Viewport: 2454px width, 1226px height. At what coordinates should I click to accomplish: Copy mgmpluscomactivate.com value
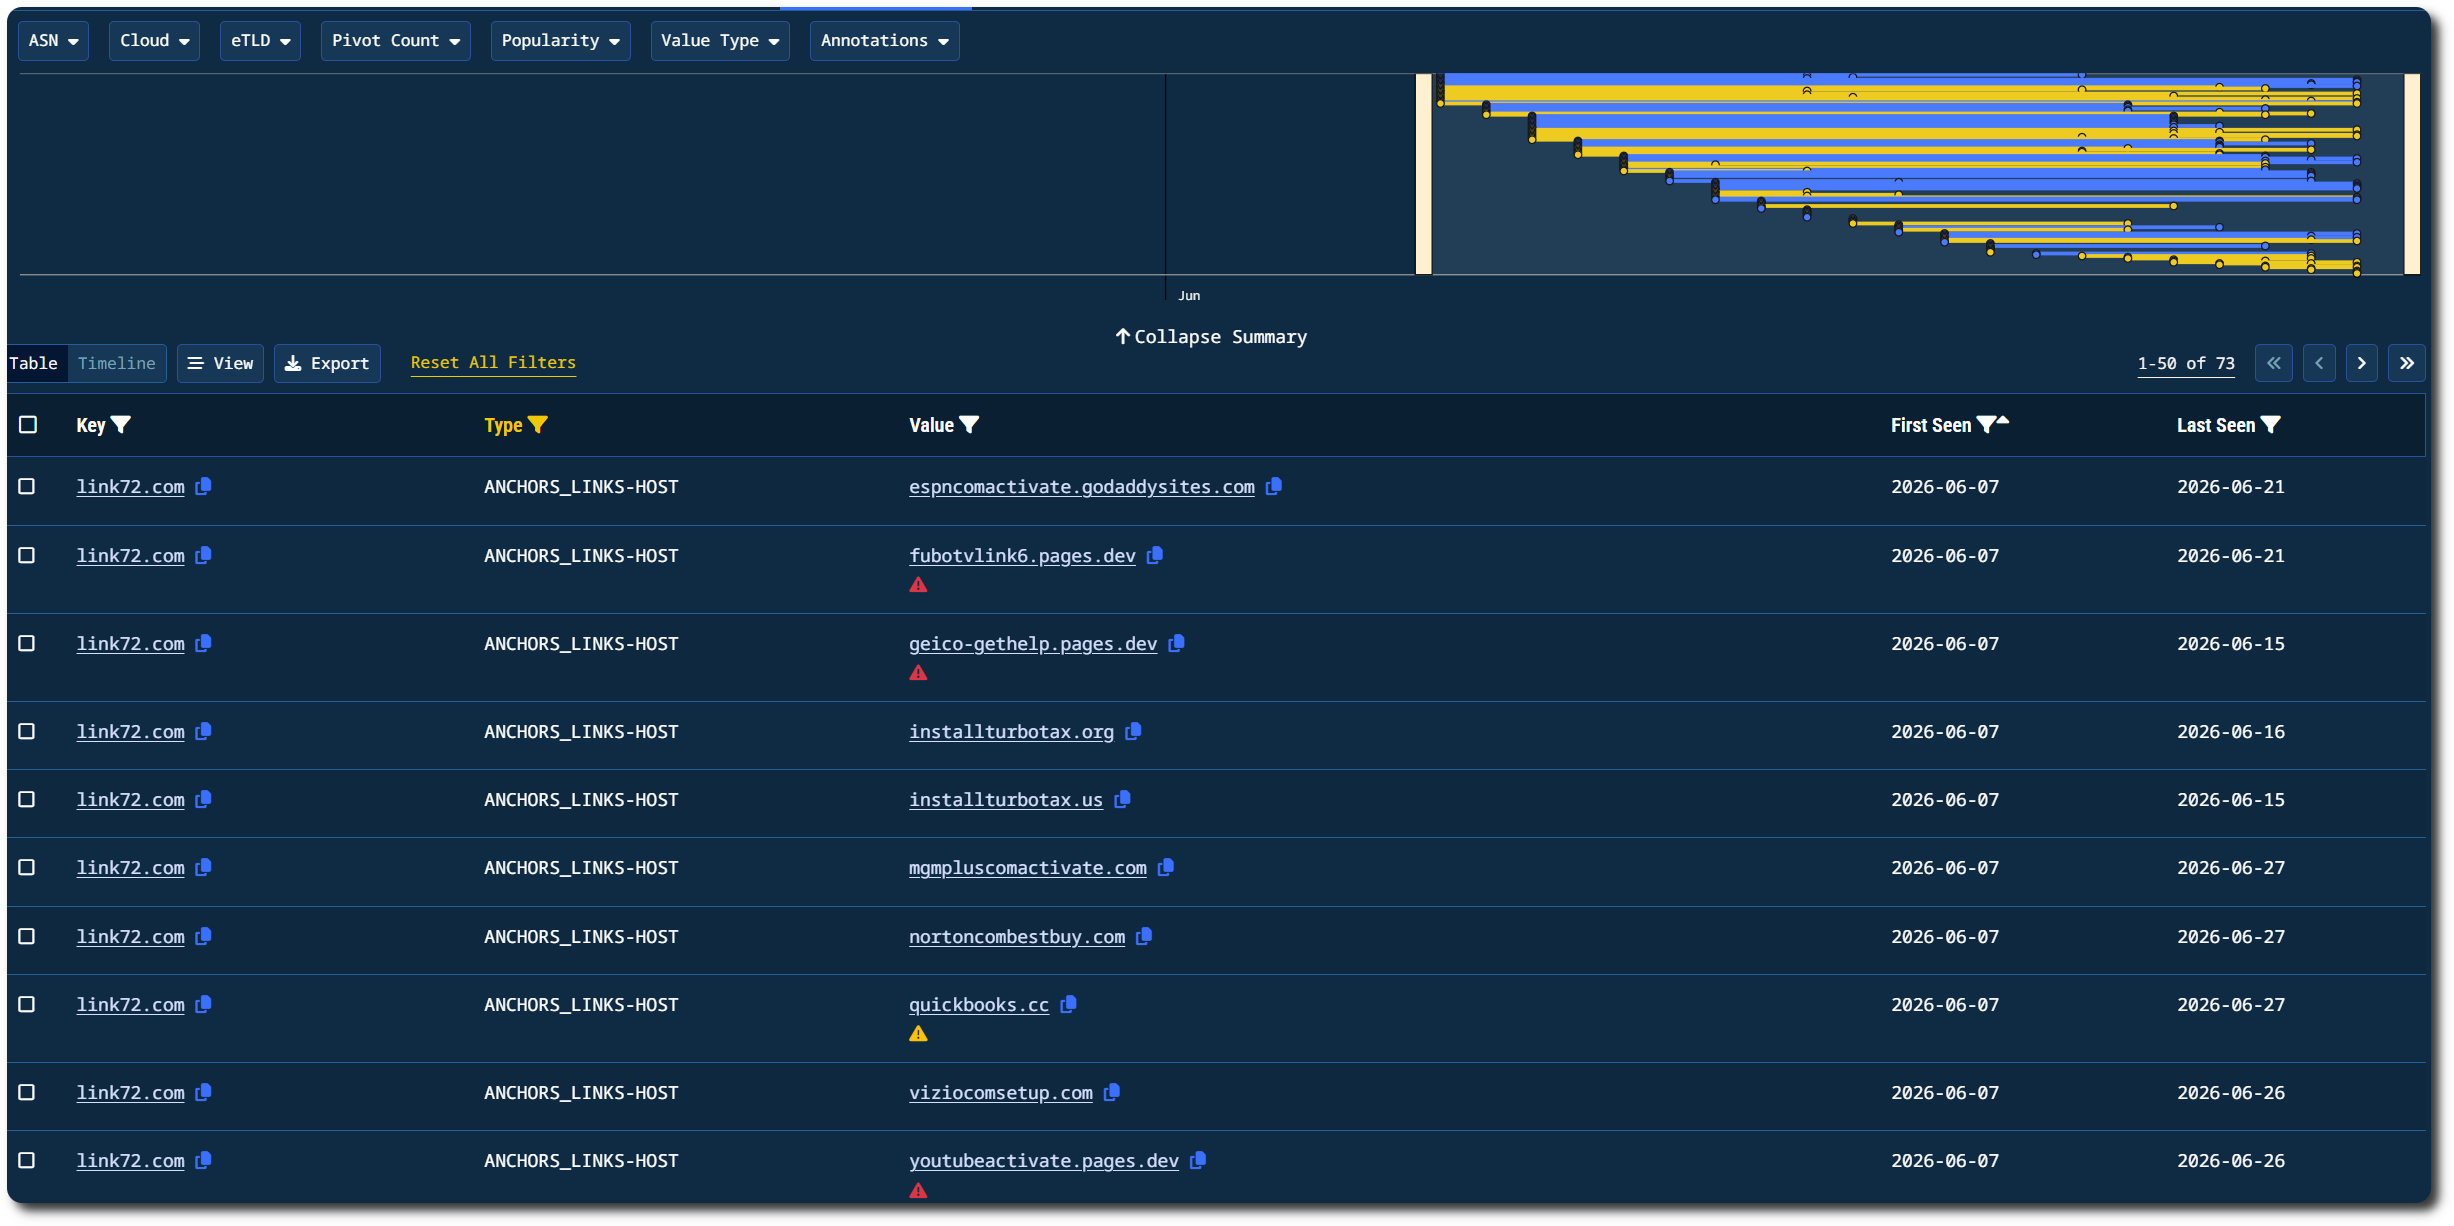(x=1165, y=867)
